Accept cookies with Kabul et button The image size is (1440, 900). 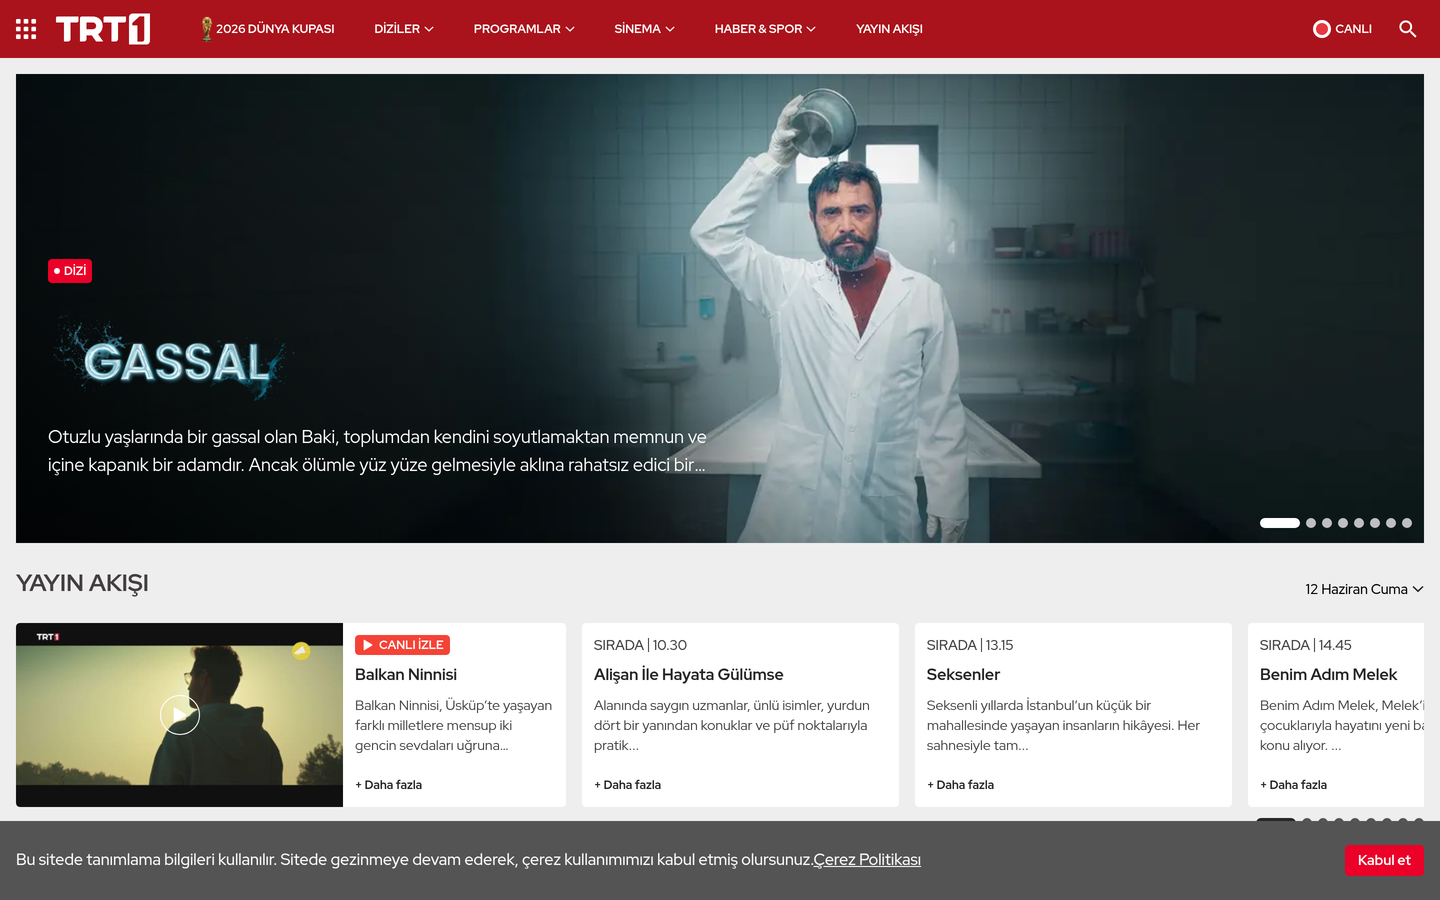click(1384, 860)
